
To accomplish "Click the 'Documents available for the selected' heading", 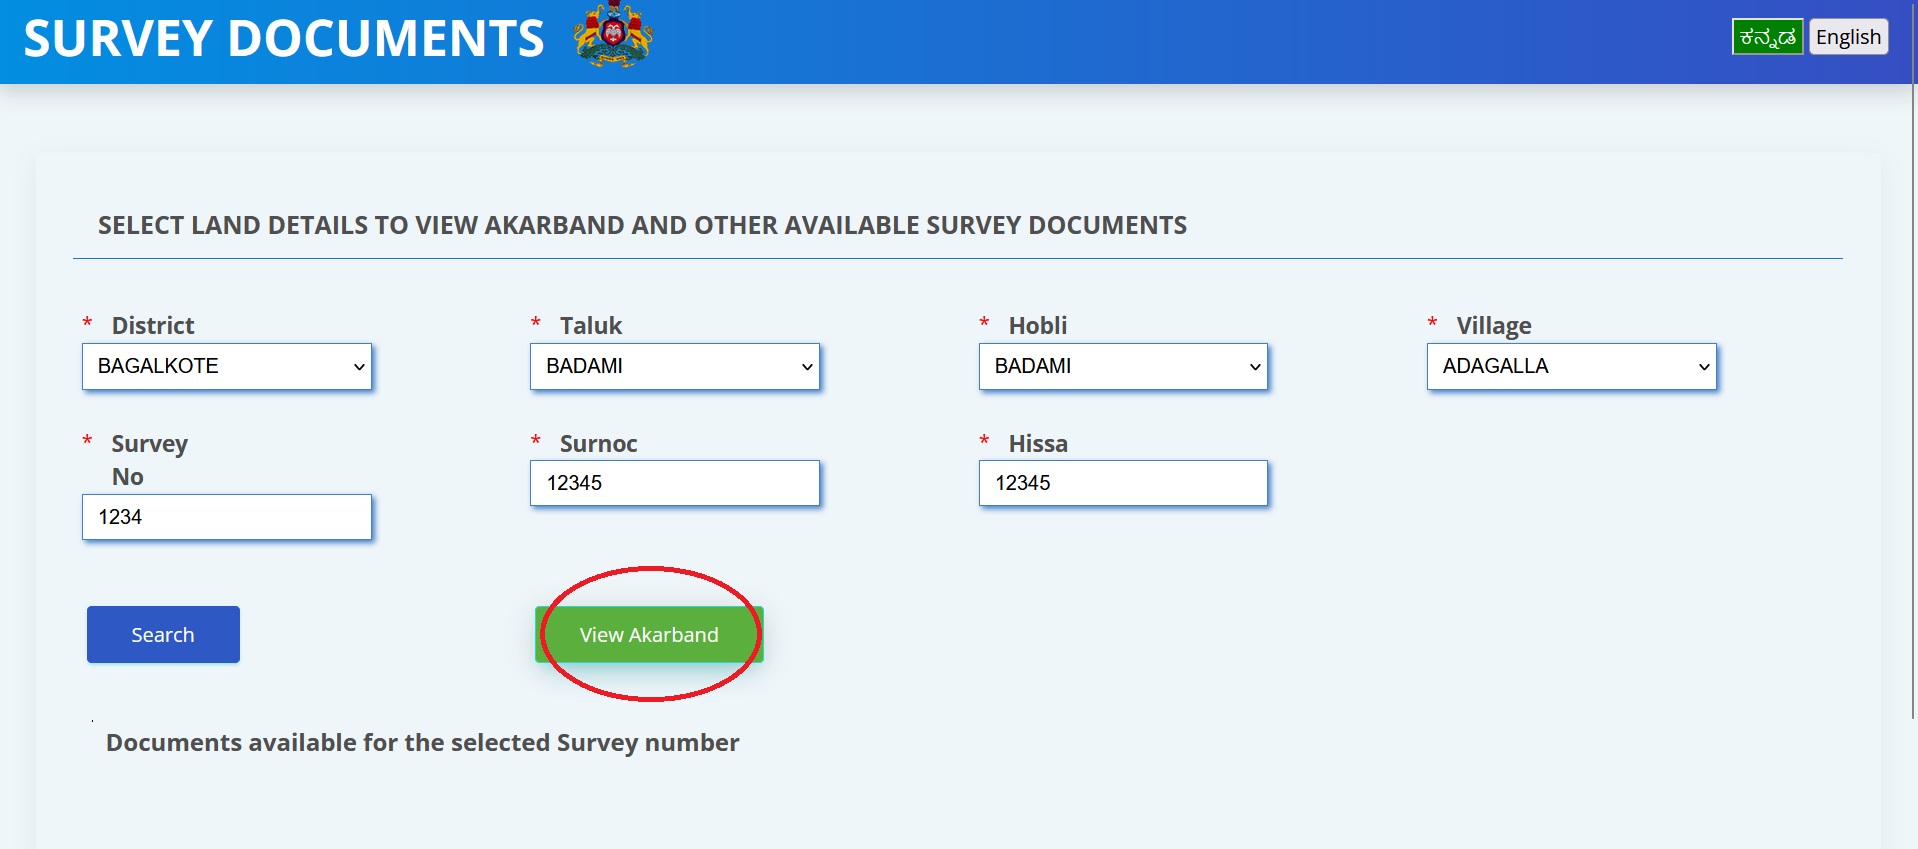I will point(422,743).
